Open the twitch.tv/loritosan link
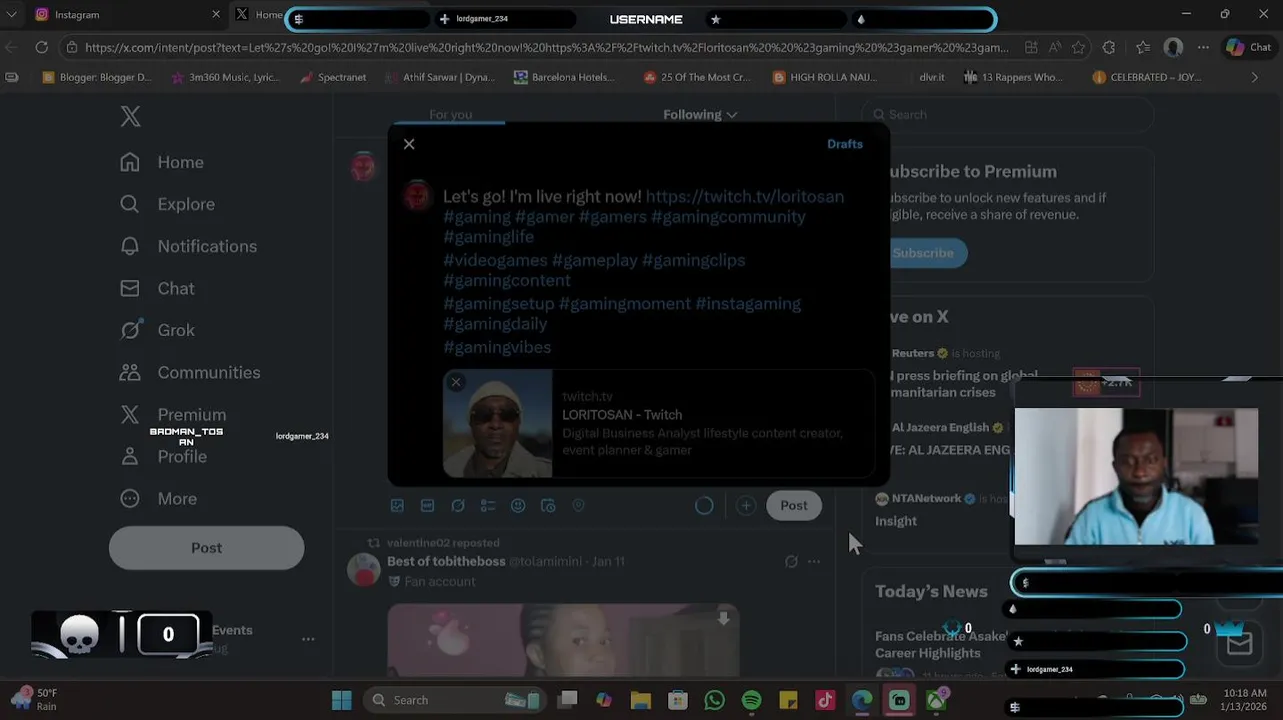Image resolution: width=1283 pixels, height=720 pixels. tap(745, 197)
